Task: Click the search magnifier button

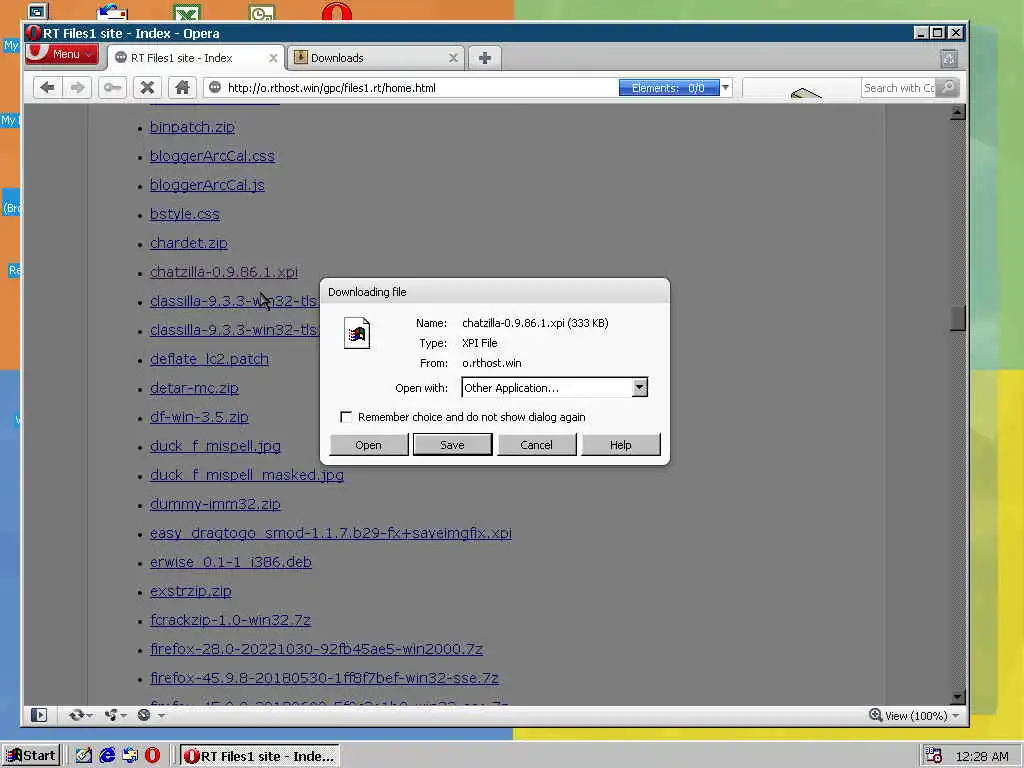Action: (948, 88)
